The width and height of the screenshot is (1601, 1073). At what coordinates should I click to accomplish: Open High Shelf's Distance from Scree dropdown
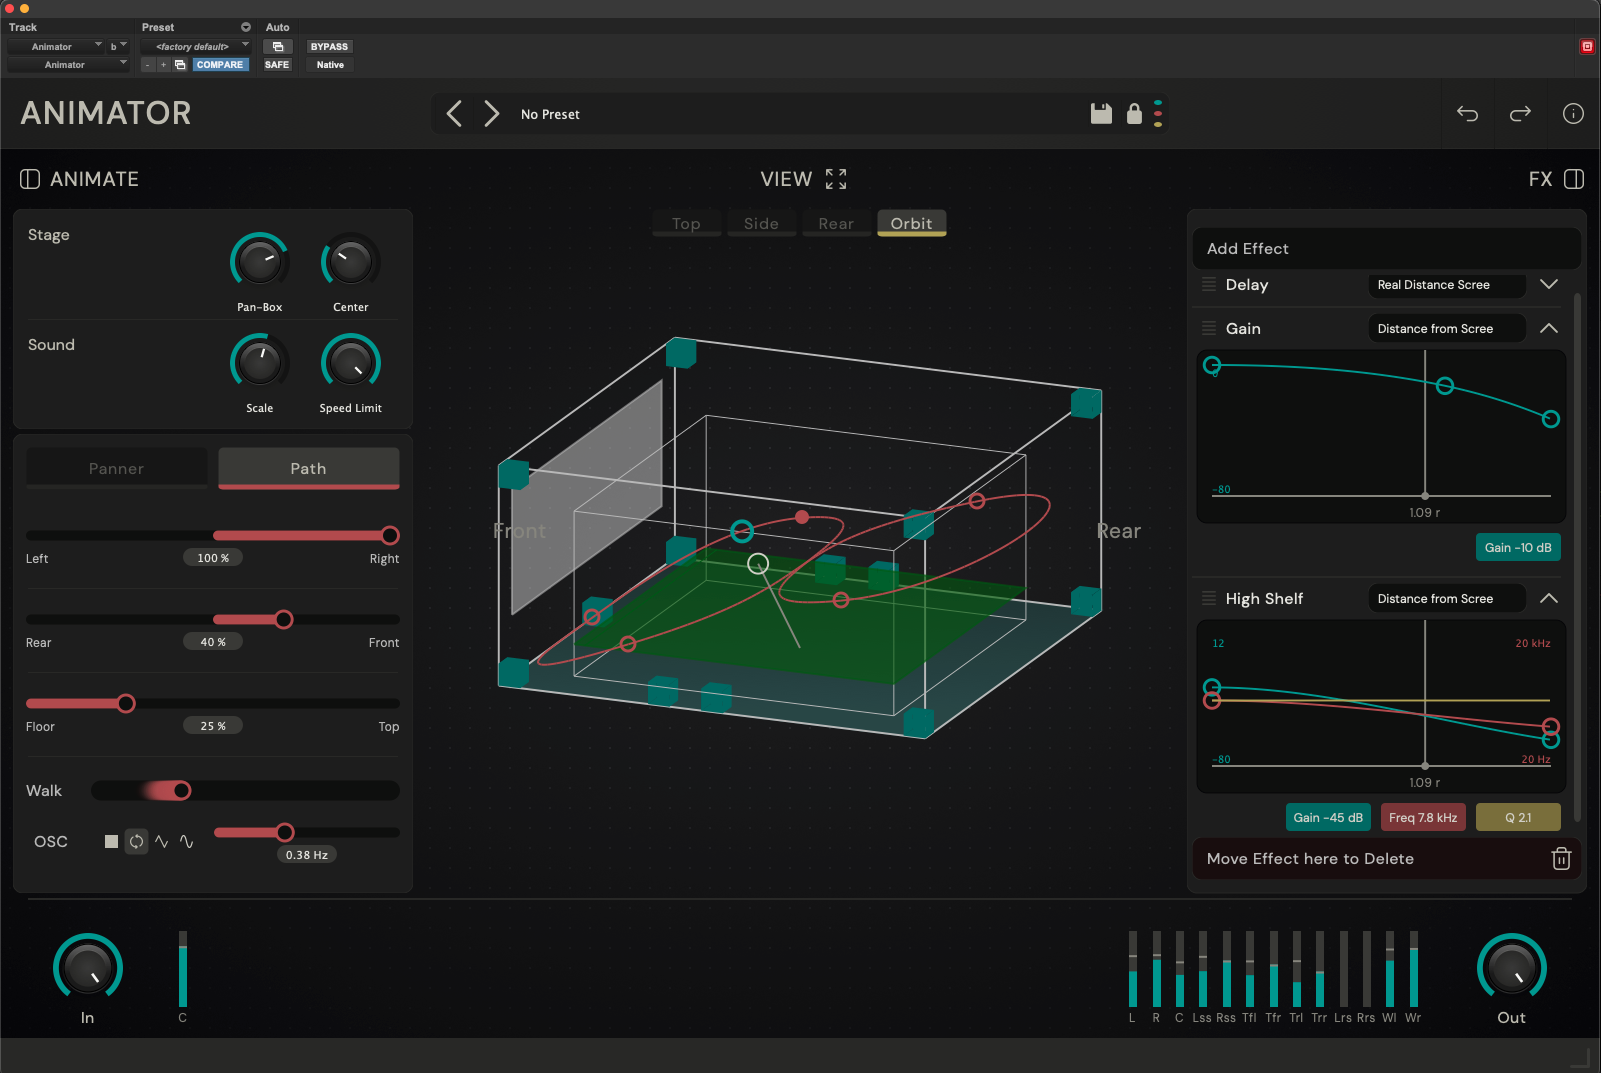(1446, 599)
